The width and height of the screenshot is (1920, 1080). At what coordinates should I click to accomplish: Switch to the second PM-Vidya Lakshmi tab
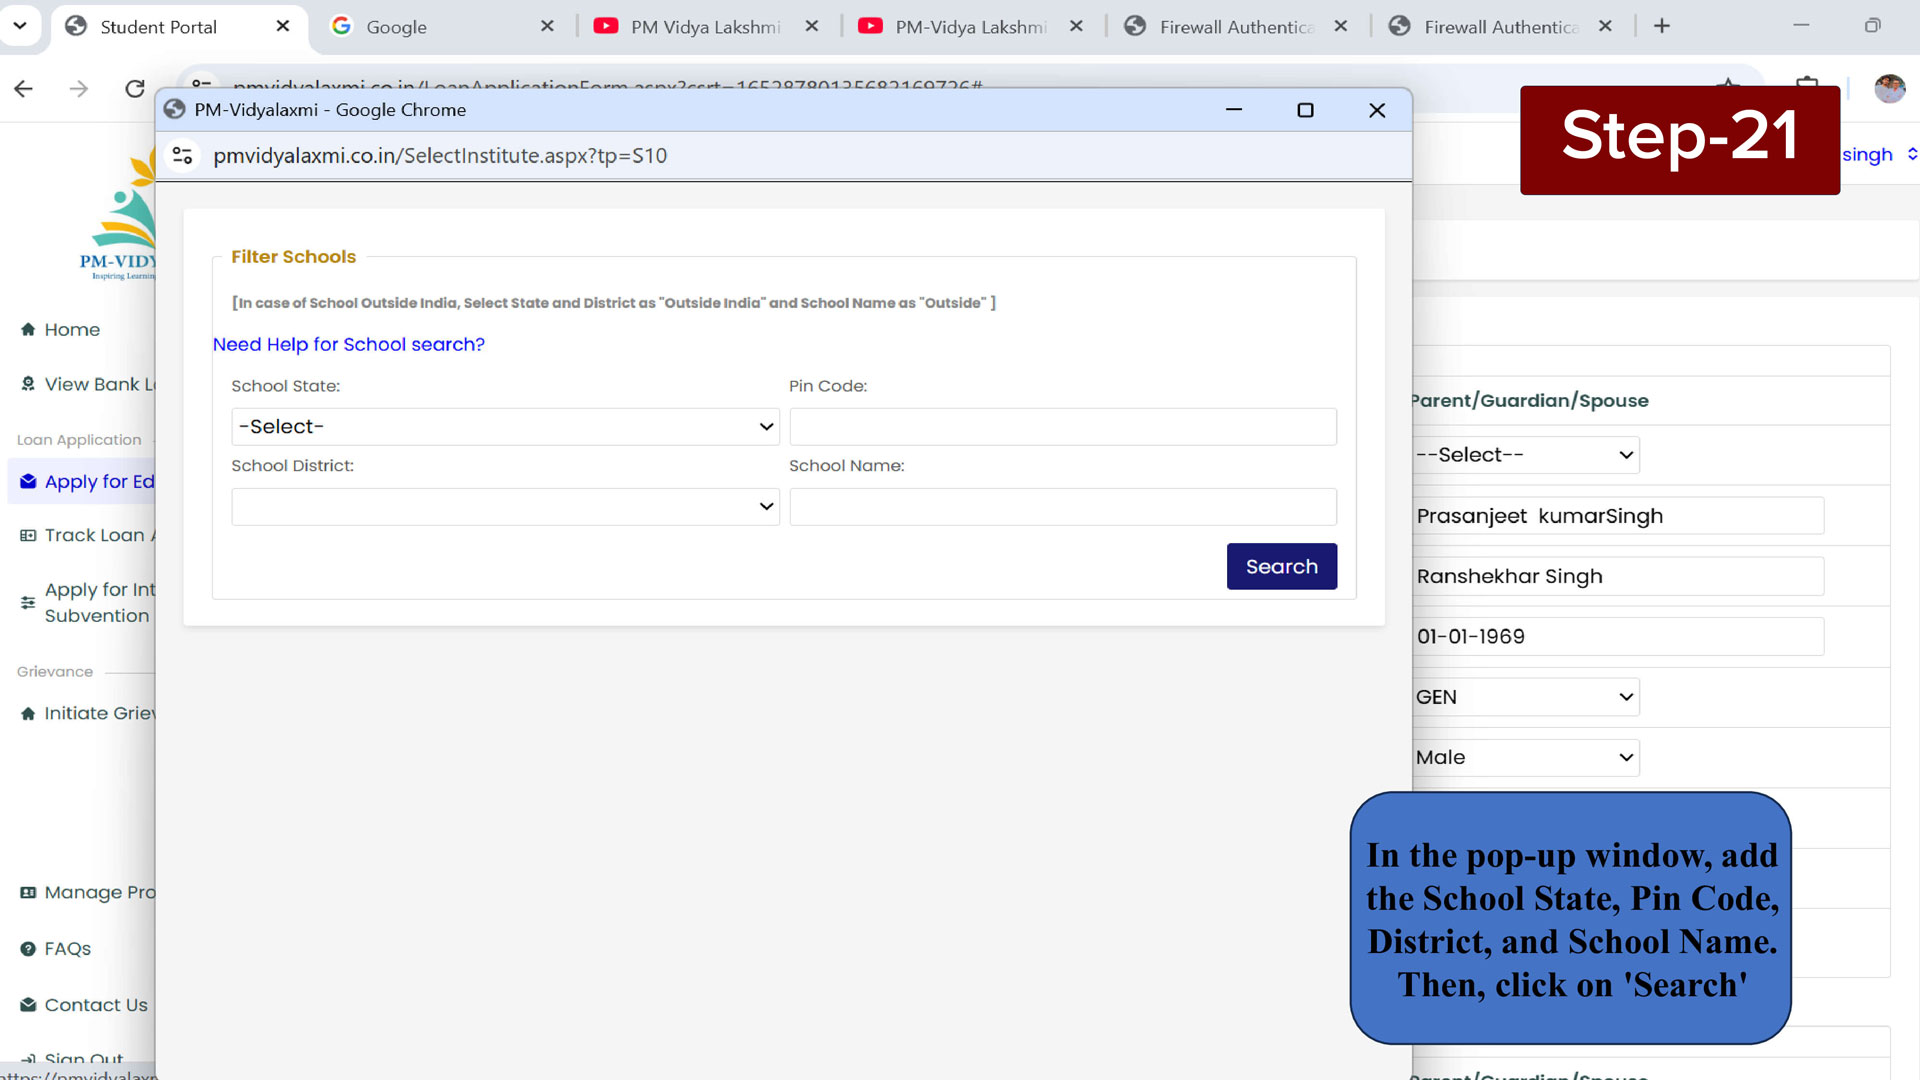tap(971, 27)
